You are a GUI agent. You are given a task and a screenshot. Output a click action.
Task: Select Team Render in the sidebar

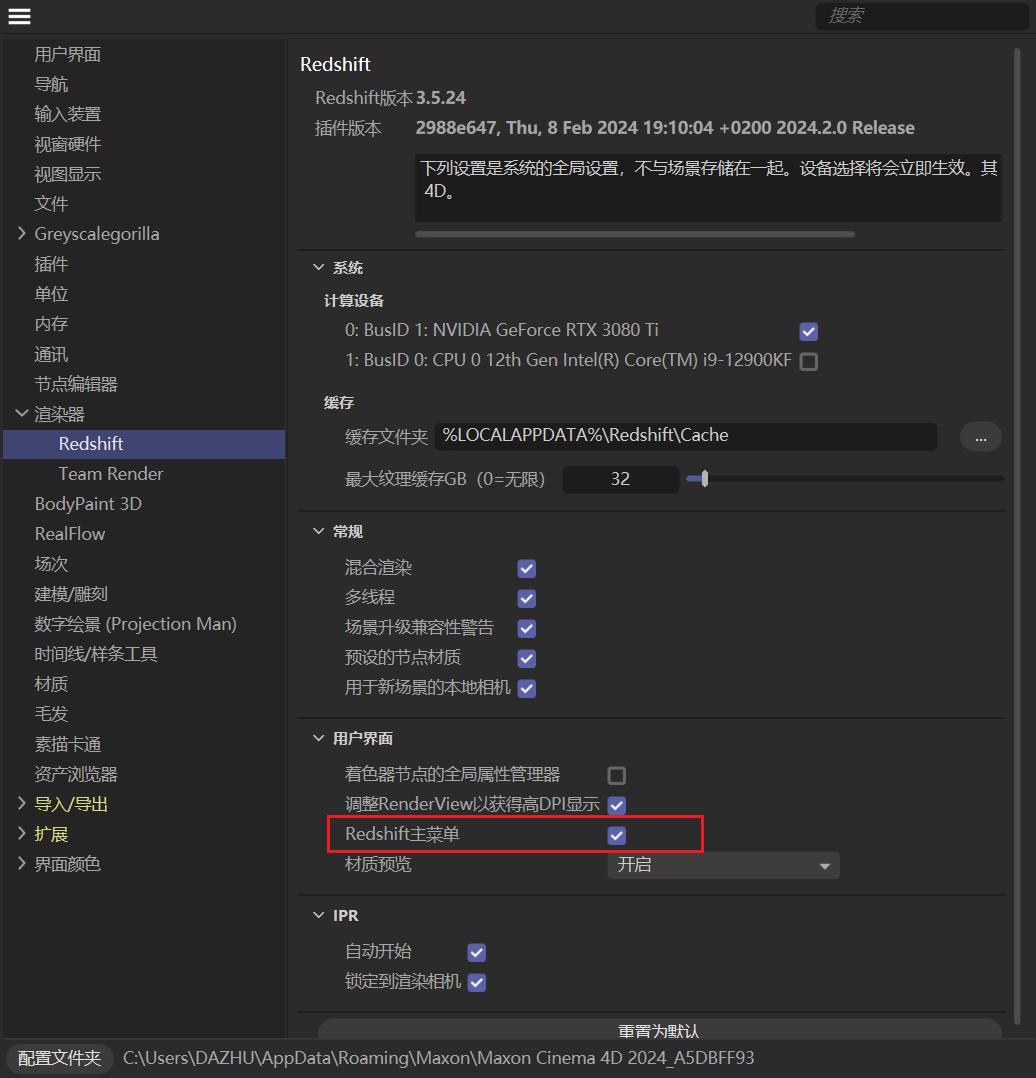pos(110,473)
